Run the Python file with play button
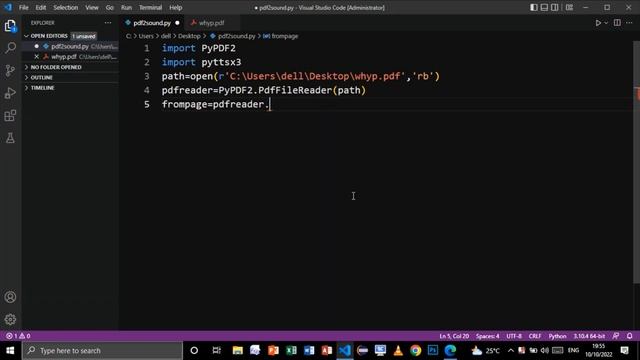 [598, 23]
